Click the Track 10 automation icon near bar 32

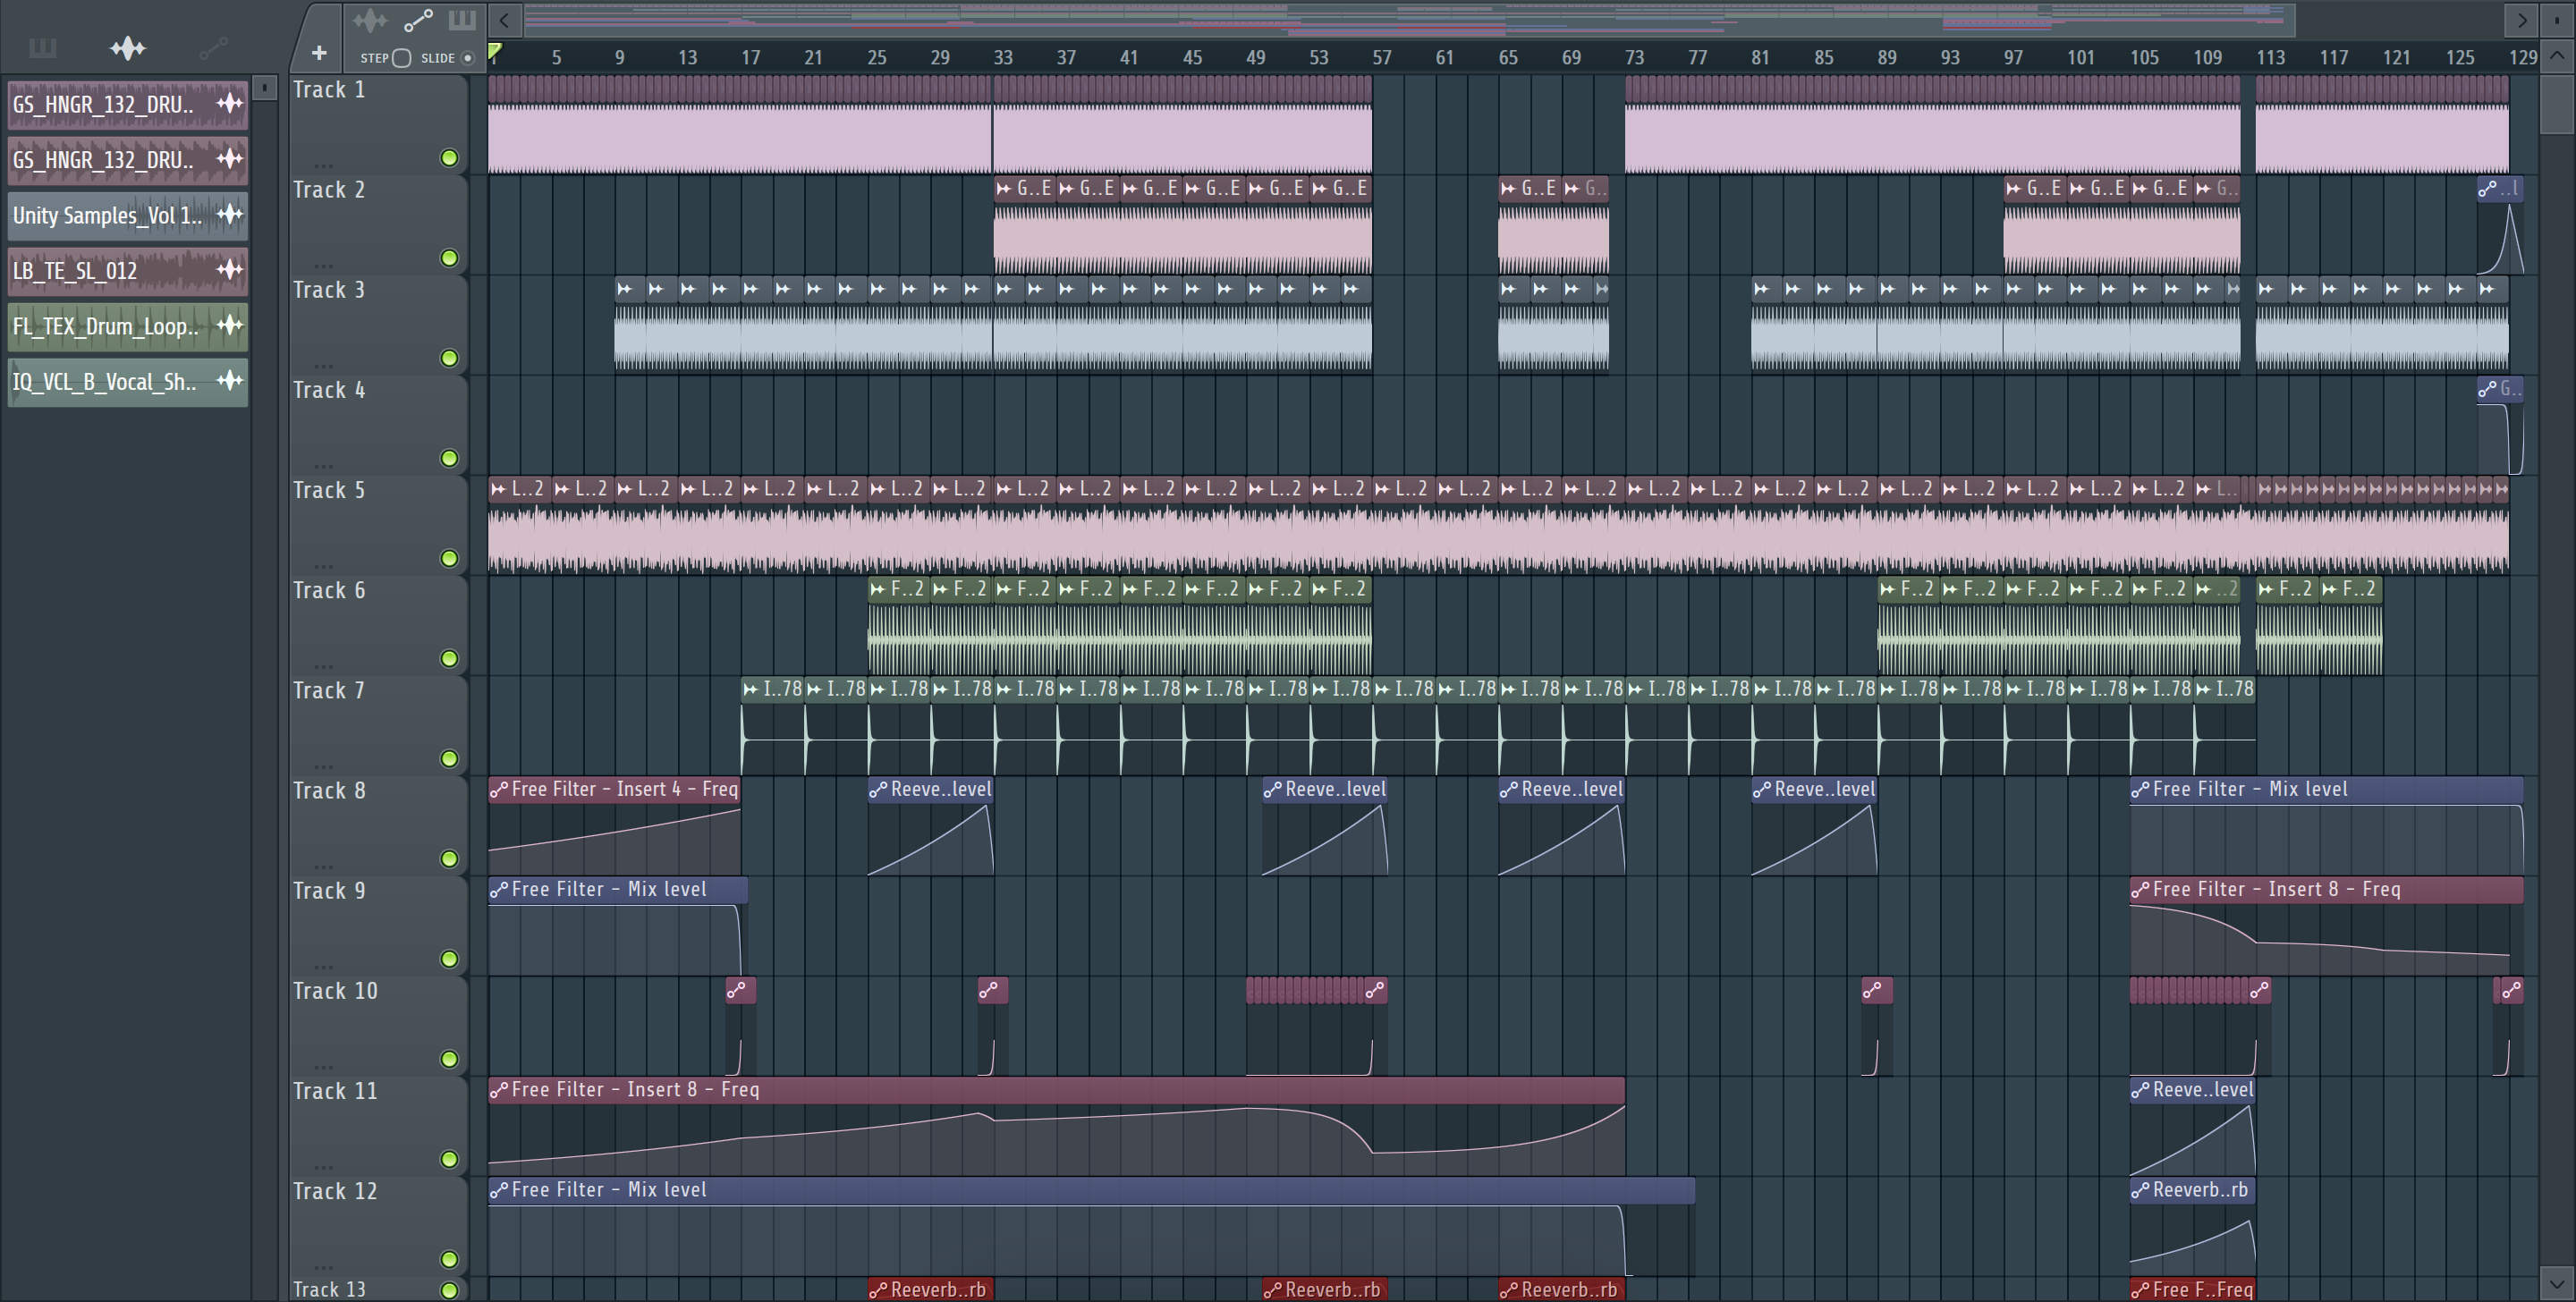point(989,990)
